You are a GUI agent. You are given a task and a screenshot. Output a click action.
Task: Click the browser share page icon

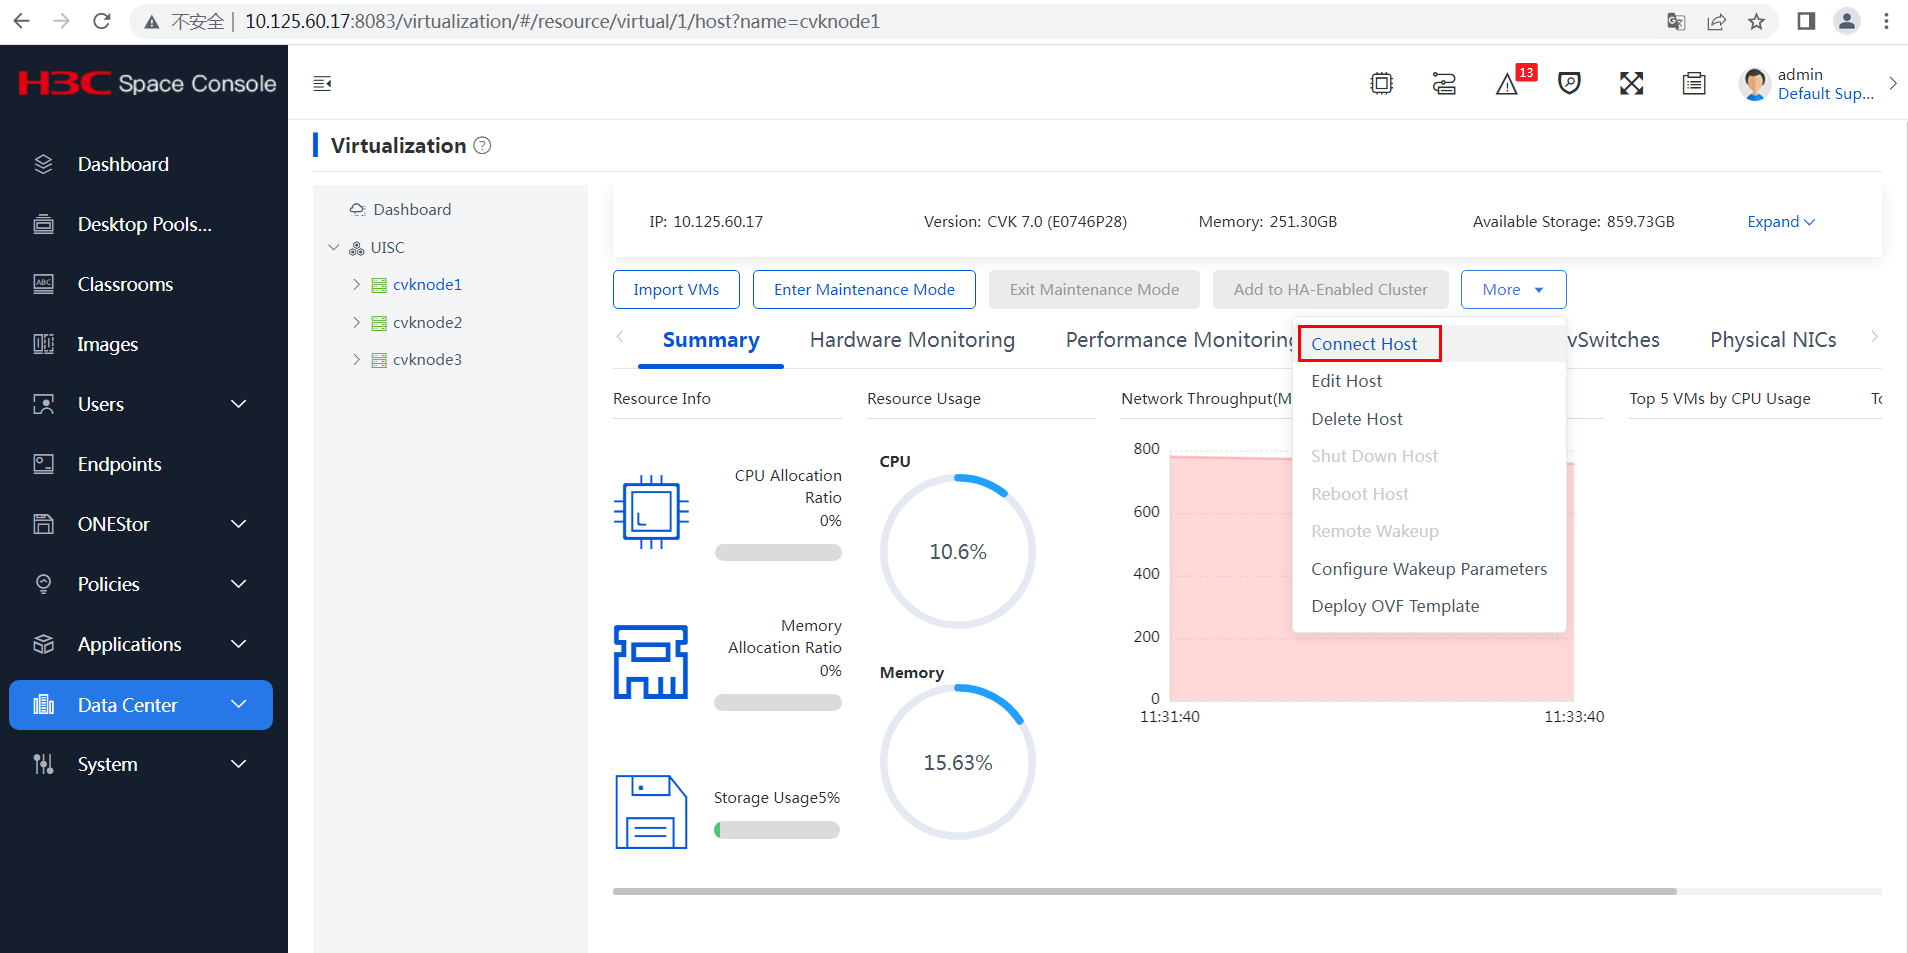click(1716, 21)
